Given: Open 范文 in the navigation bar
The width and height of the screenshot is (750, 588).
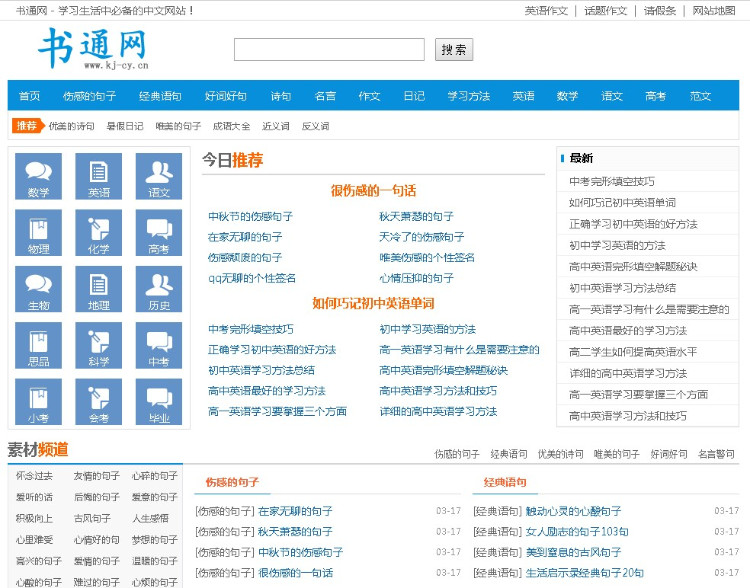Looking at the screenshot, I should (700, 96).
